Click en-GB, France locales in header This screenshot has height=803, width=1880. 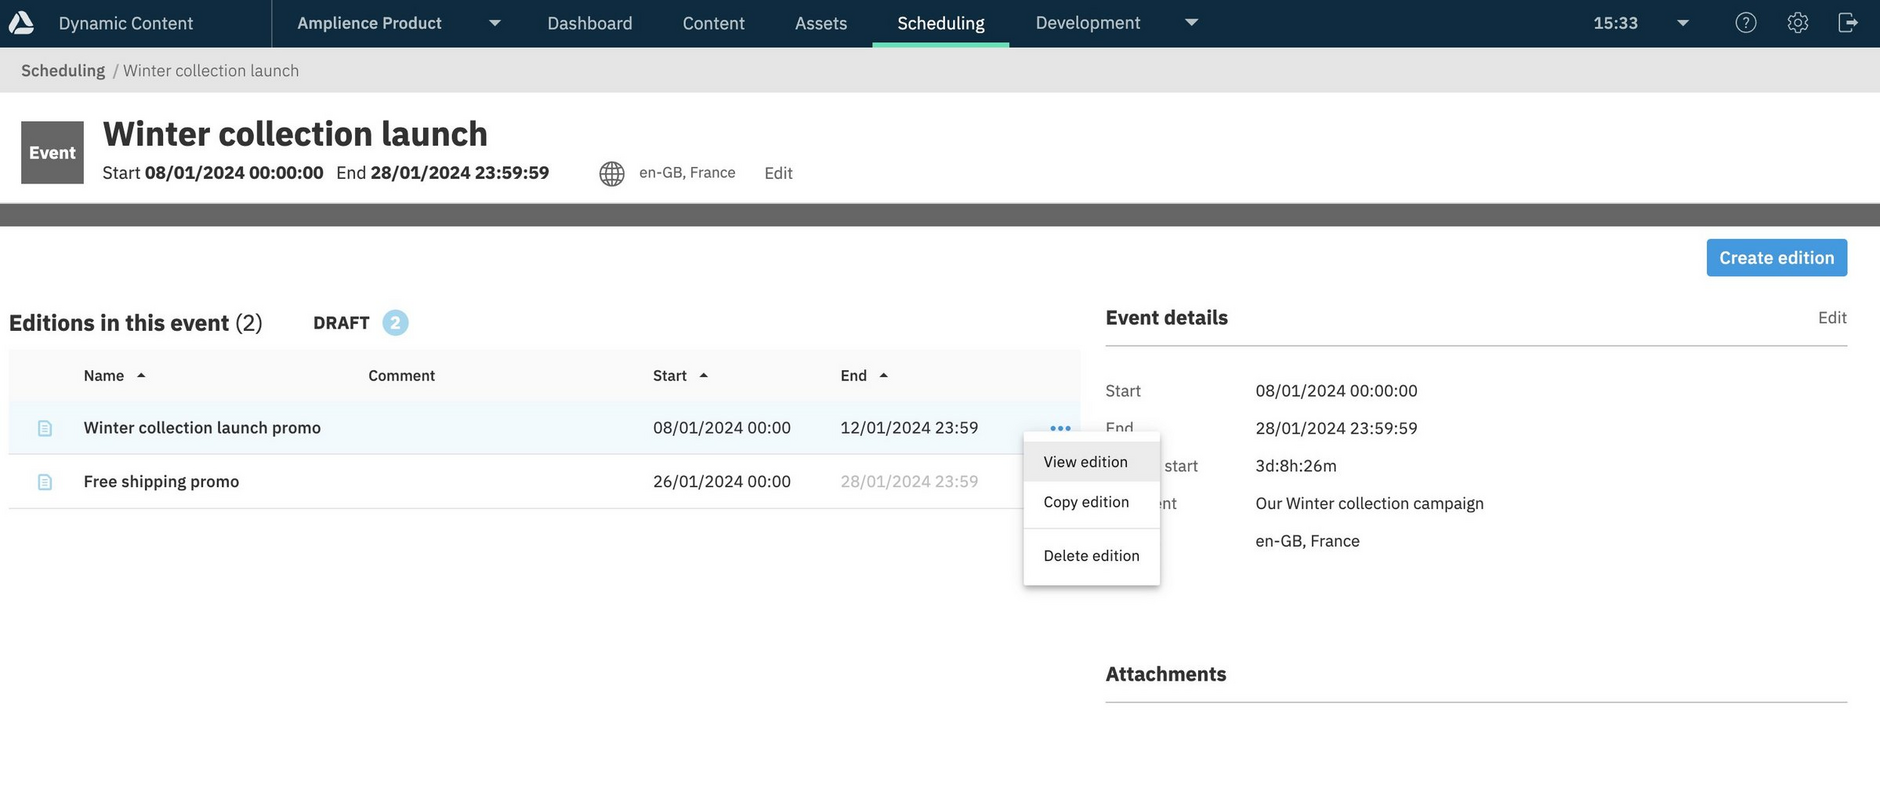[x=687, y=173]
